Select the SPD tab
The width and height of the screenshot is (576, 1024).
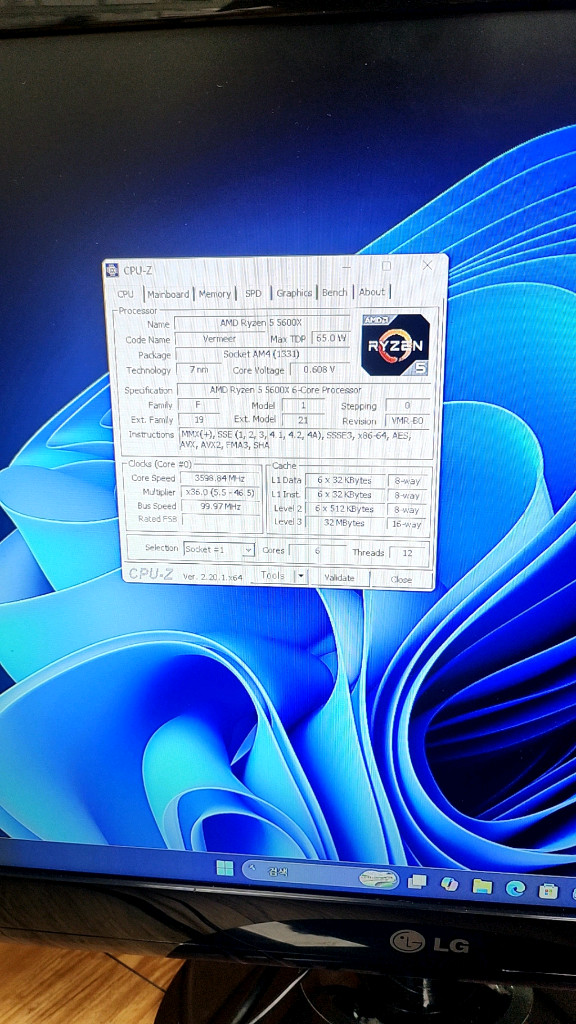tap(253, 293)
